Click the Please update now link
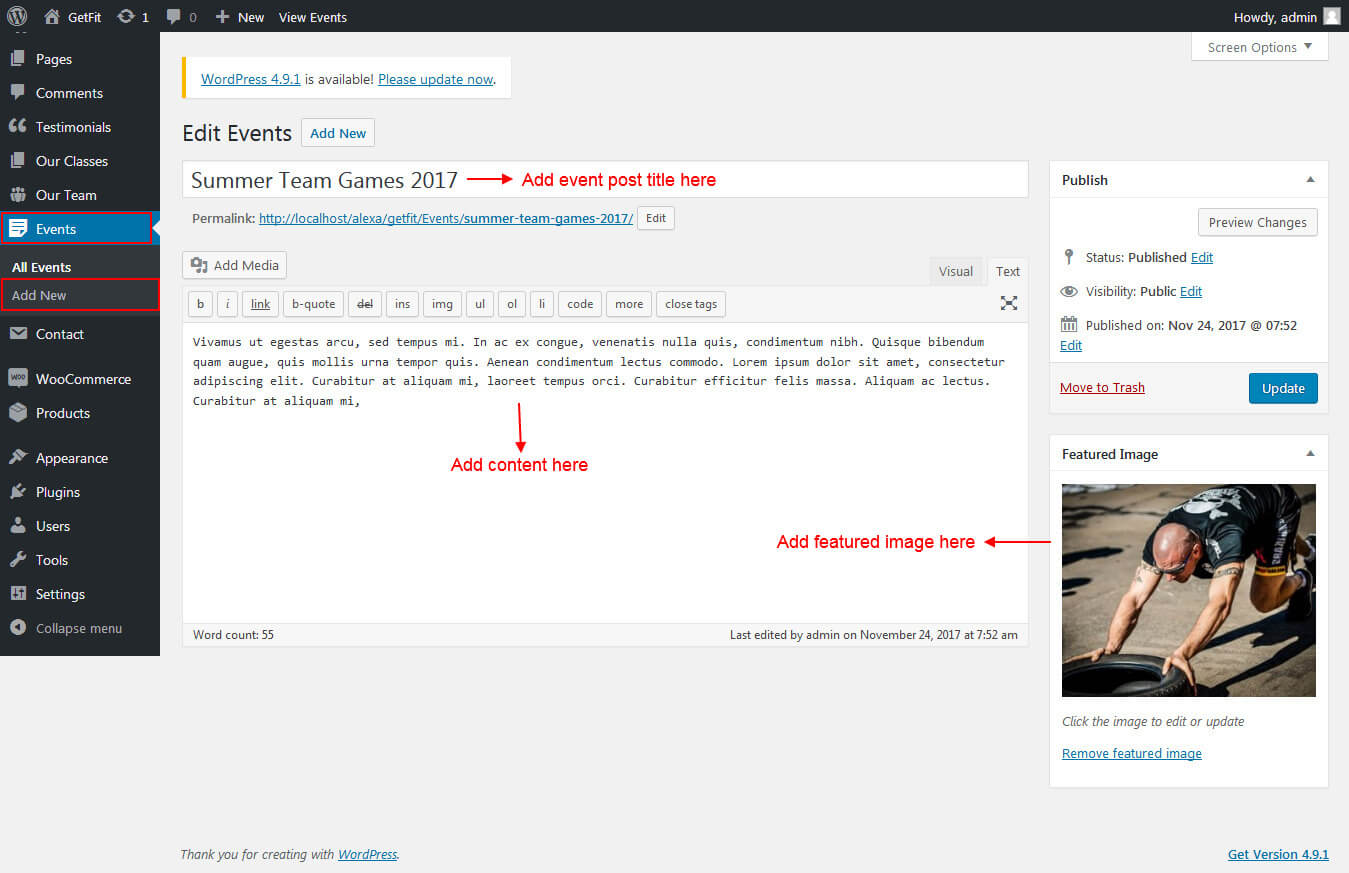1349x873 pixels. [436, 79]
